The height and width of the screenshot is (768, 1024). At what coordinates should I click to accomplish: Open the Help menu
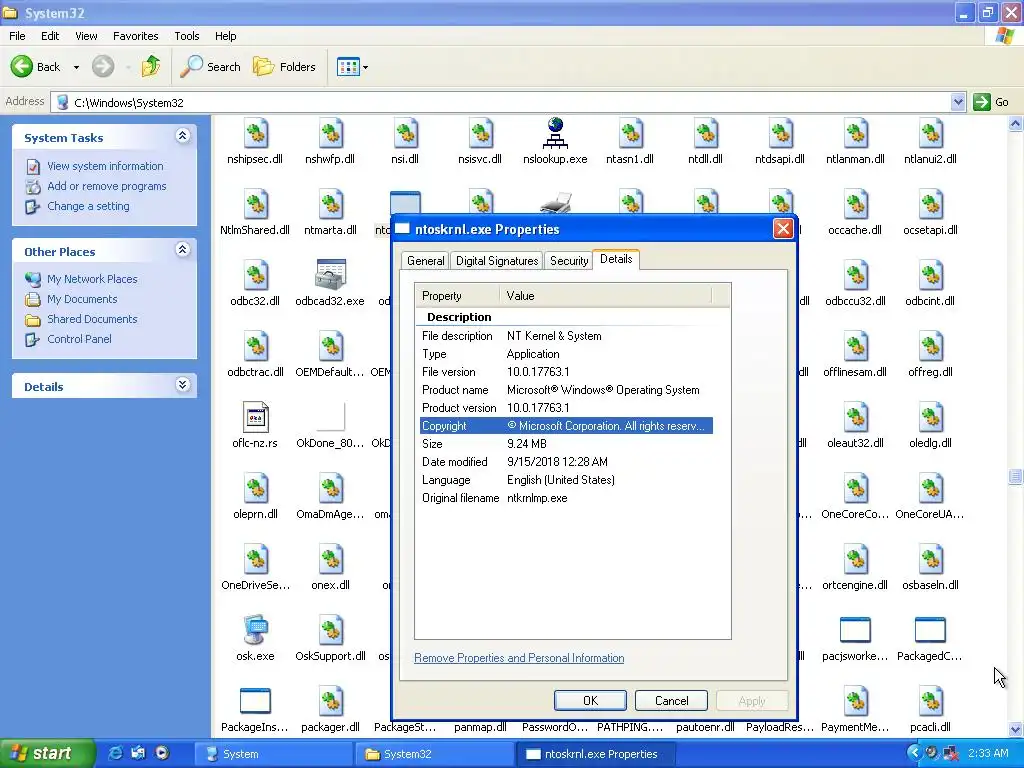coord(225,36)
